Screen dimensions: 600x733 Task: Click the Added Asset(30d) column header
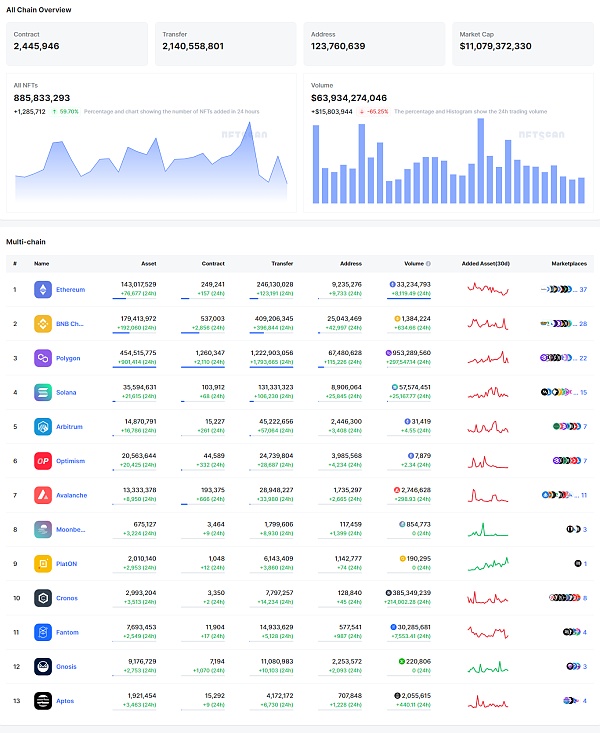pos(486,264)
